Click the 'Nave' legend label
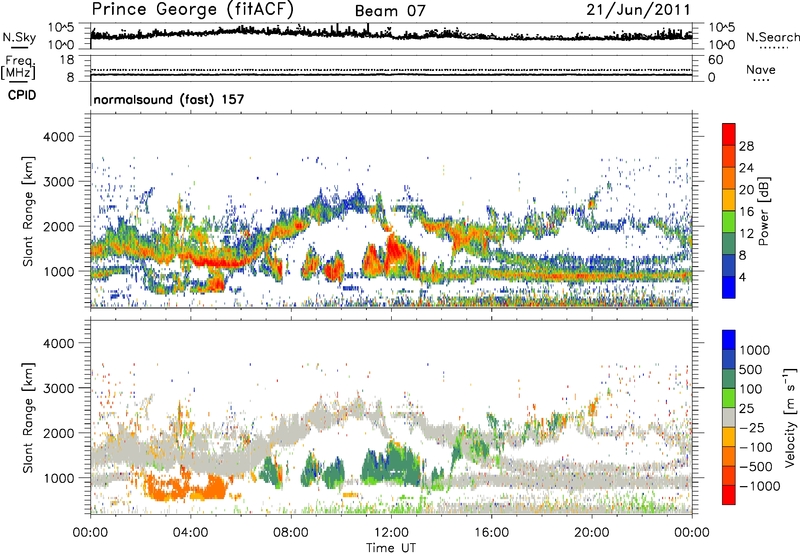800x554 pixels. coord(760,69)
